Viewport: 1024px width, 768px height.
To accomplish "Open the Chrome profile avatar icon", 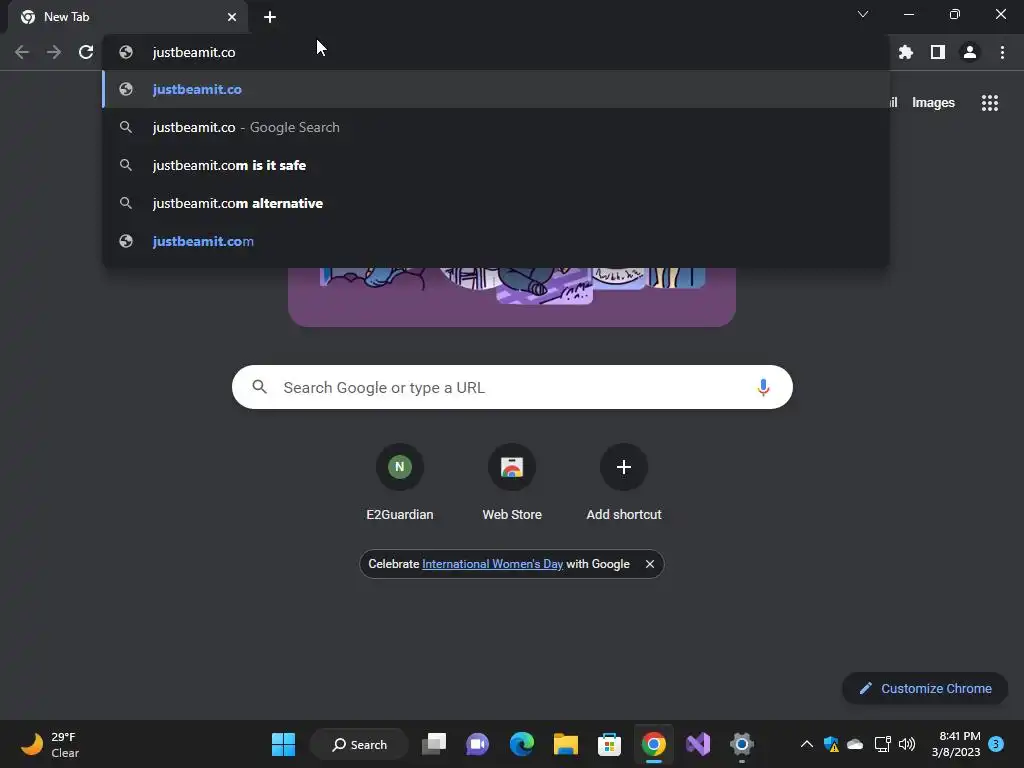I will pyautogui.click(x=970, y=52).
